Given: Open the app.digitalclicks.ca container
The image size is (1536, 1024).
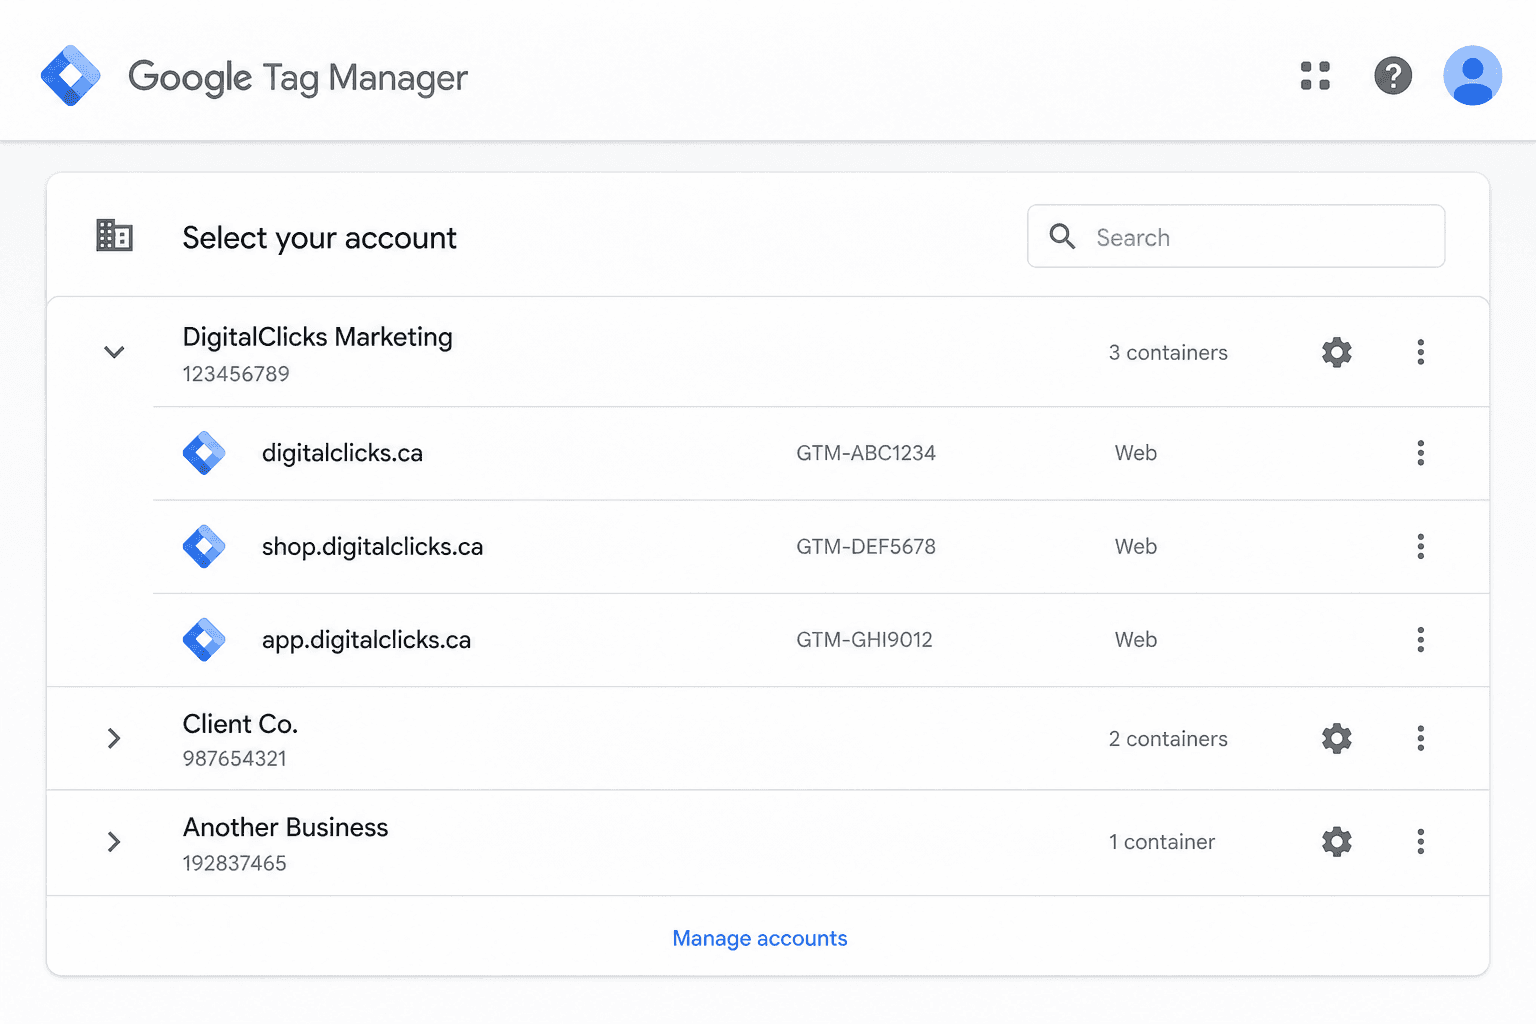Looking at the screenshot, I should pyautogui.click(x=366, y=640).
